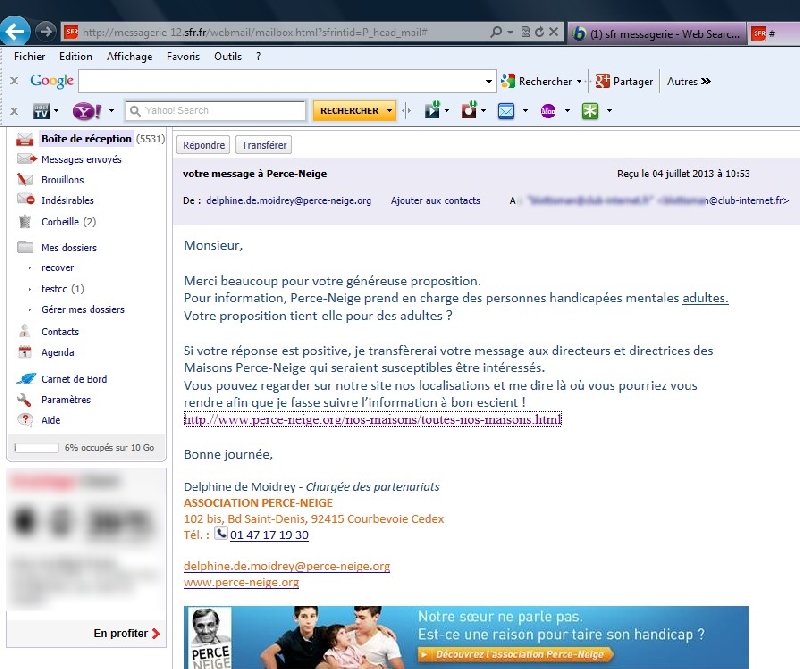Click the www.perce-neige.org signature link
The height and width of the screenshot is (669, 800).
pos(241,582)
